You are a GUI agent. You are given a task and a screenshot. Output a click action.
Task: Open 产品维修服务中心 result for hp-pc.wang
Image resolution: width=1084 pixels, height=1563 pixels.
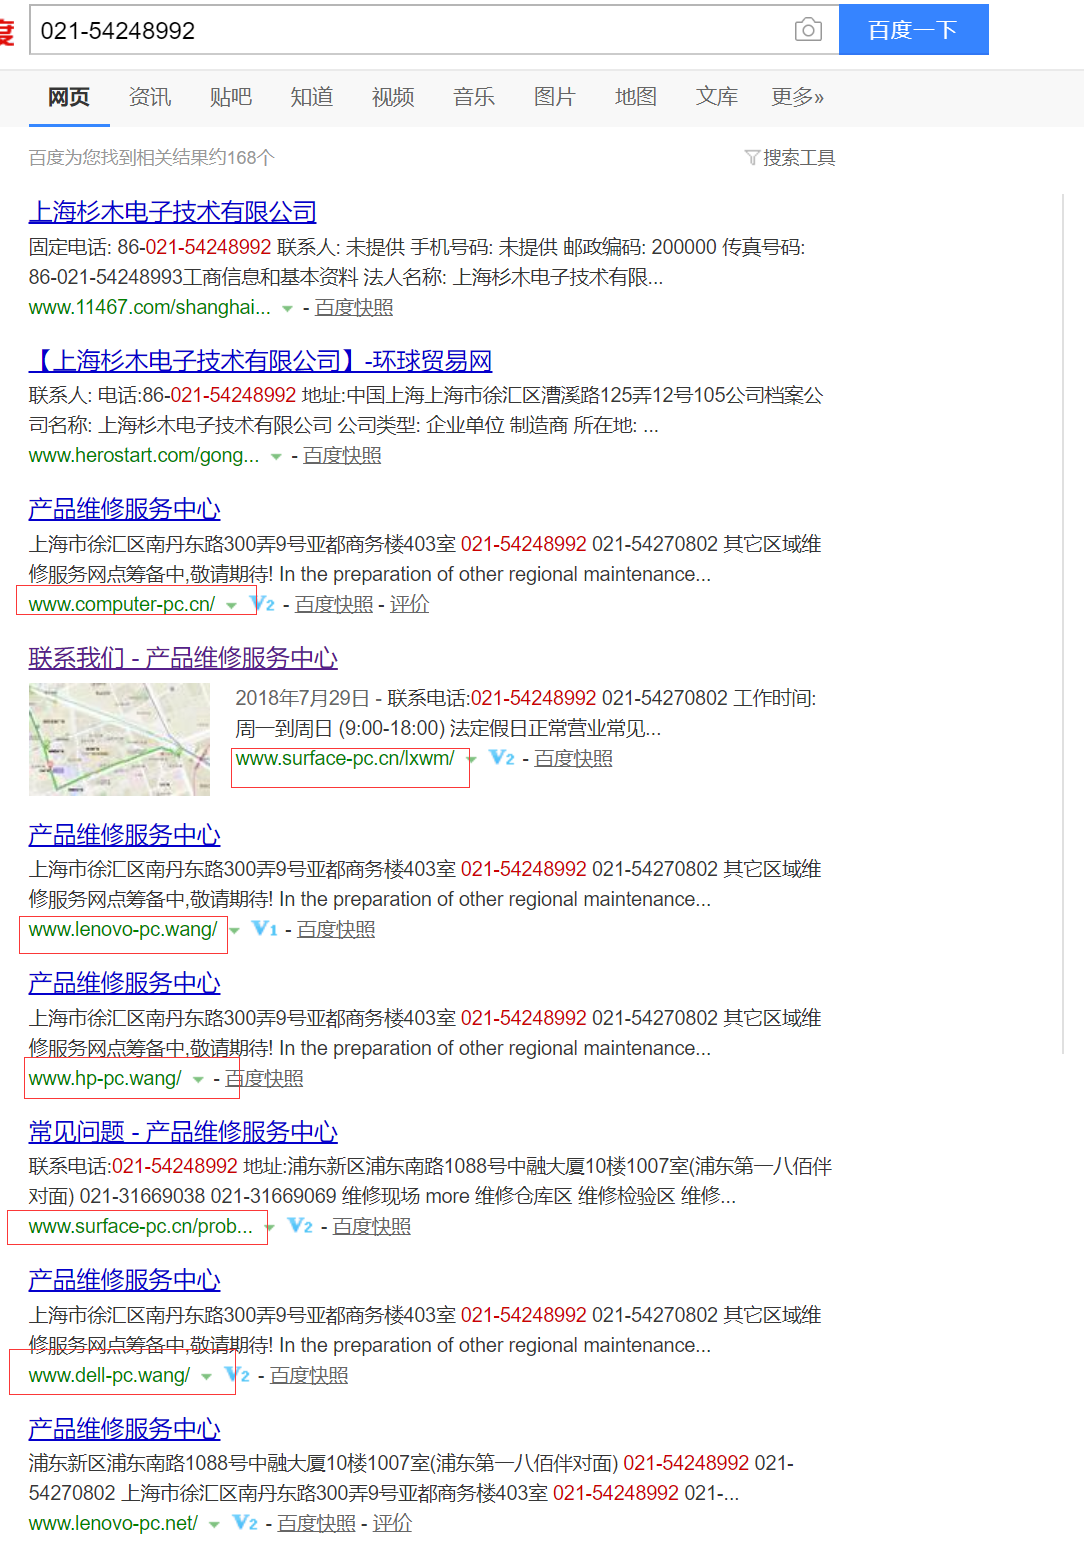tap(124, 983)
